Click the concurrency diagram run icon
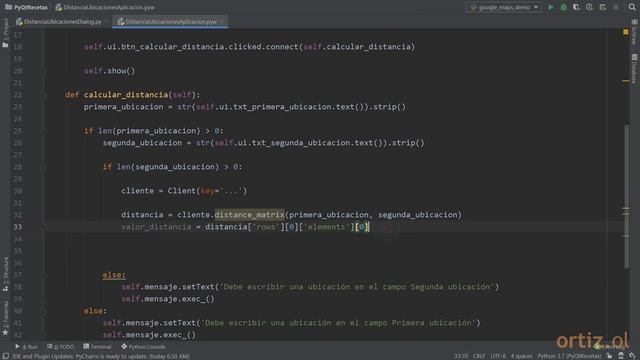 [x=603, y=7]
